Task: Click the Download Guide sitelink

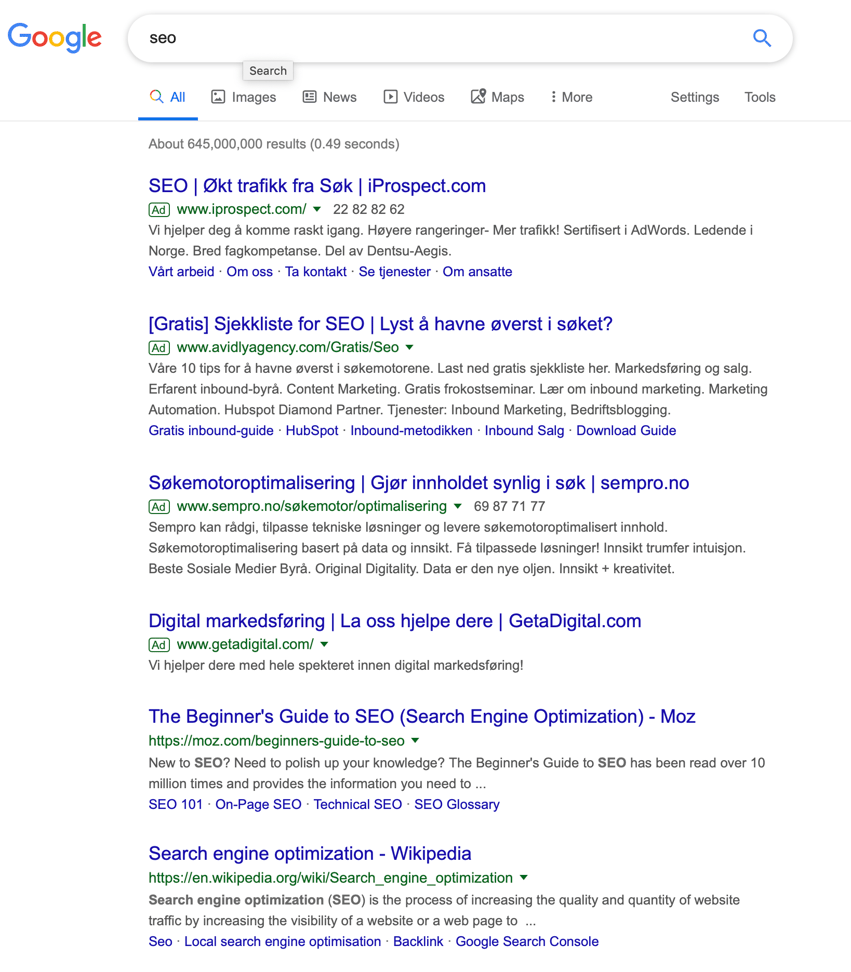Action: (626, 431)
